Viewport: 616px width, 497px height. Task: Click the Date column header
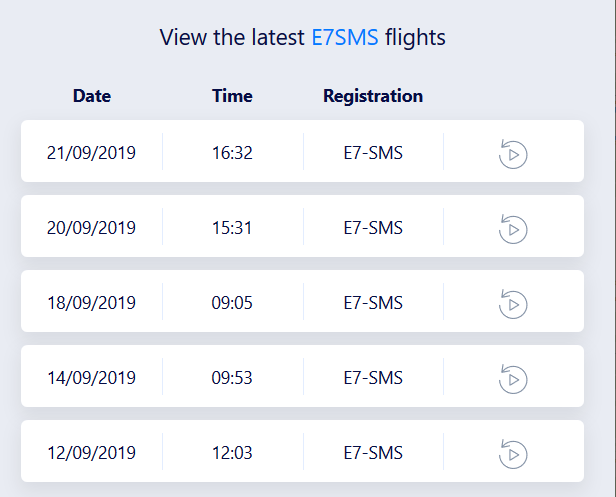[92, 96]
